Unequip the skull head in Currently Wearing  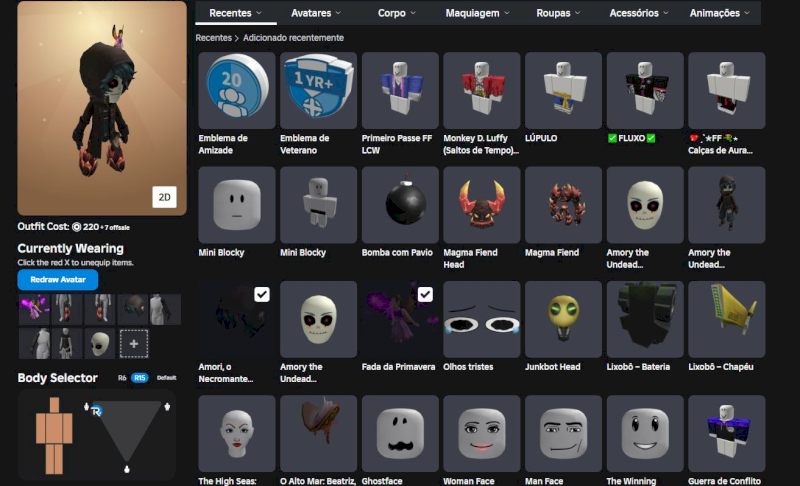point(99,344)
